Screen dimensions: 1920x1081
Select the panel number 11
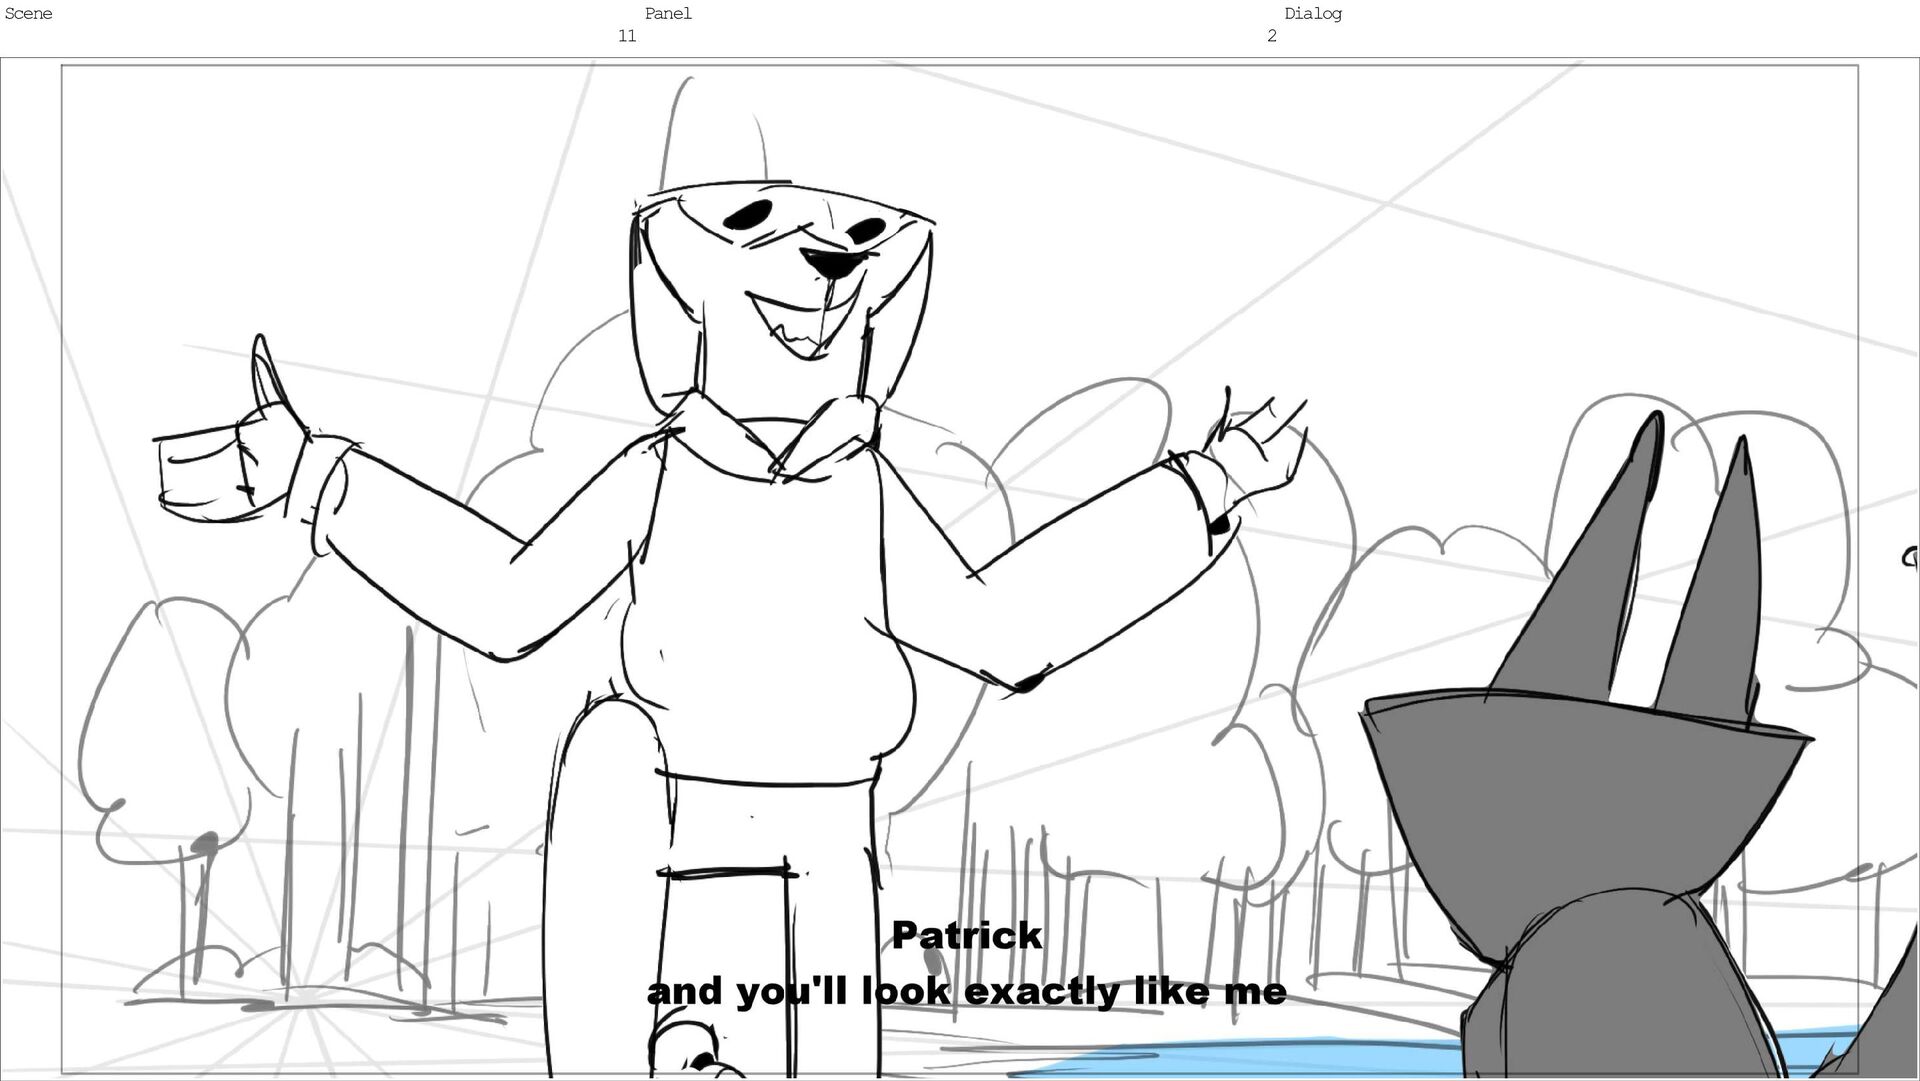(x=627, y=36)
